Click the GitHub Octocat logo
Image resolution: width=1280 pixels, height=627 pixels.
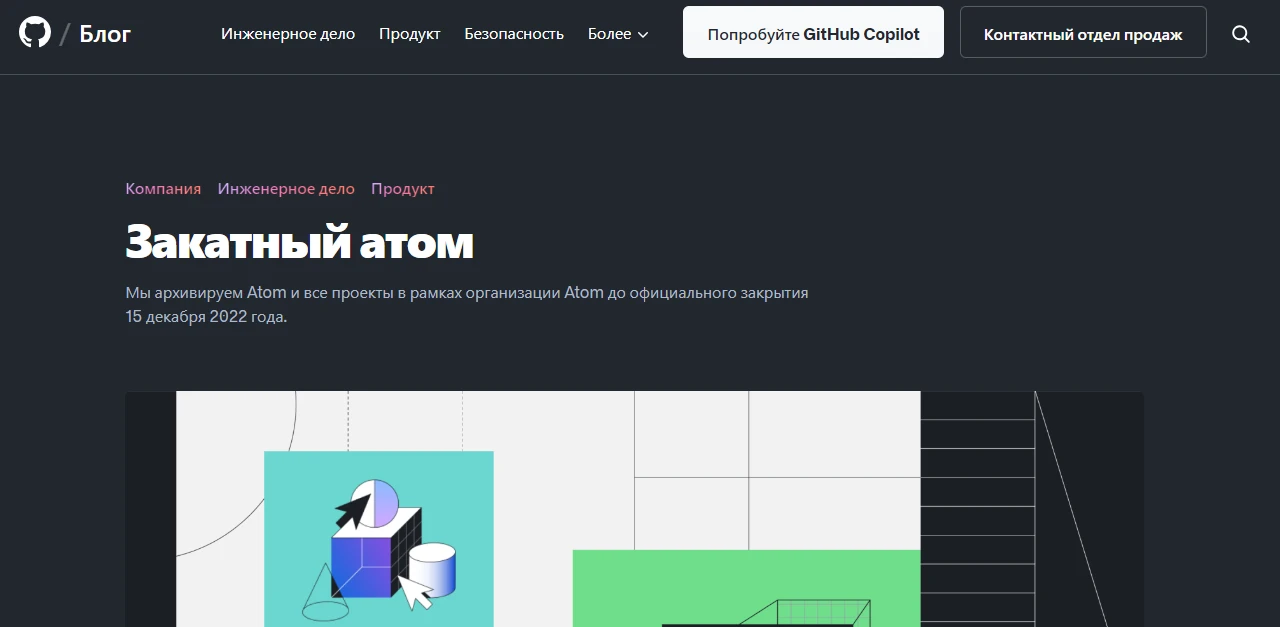tap(35, 33)
